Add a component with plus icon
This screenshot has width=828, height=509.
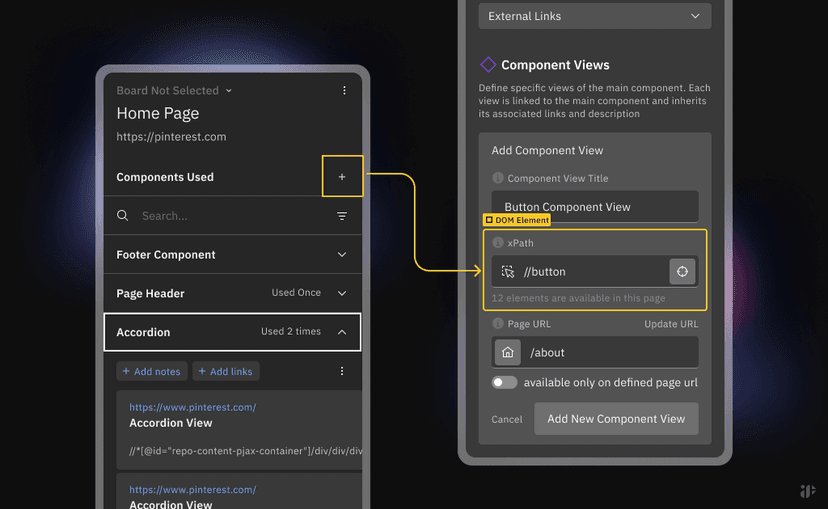pos(342,176)
